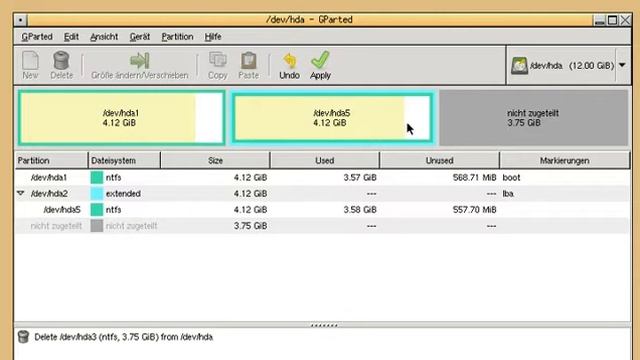Viewport: 640px width, 360px height.
Task: Select the 'nicht zugeteilt' row in partition list
Action: pyautogui.click(x=322, y=226)
